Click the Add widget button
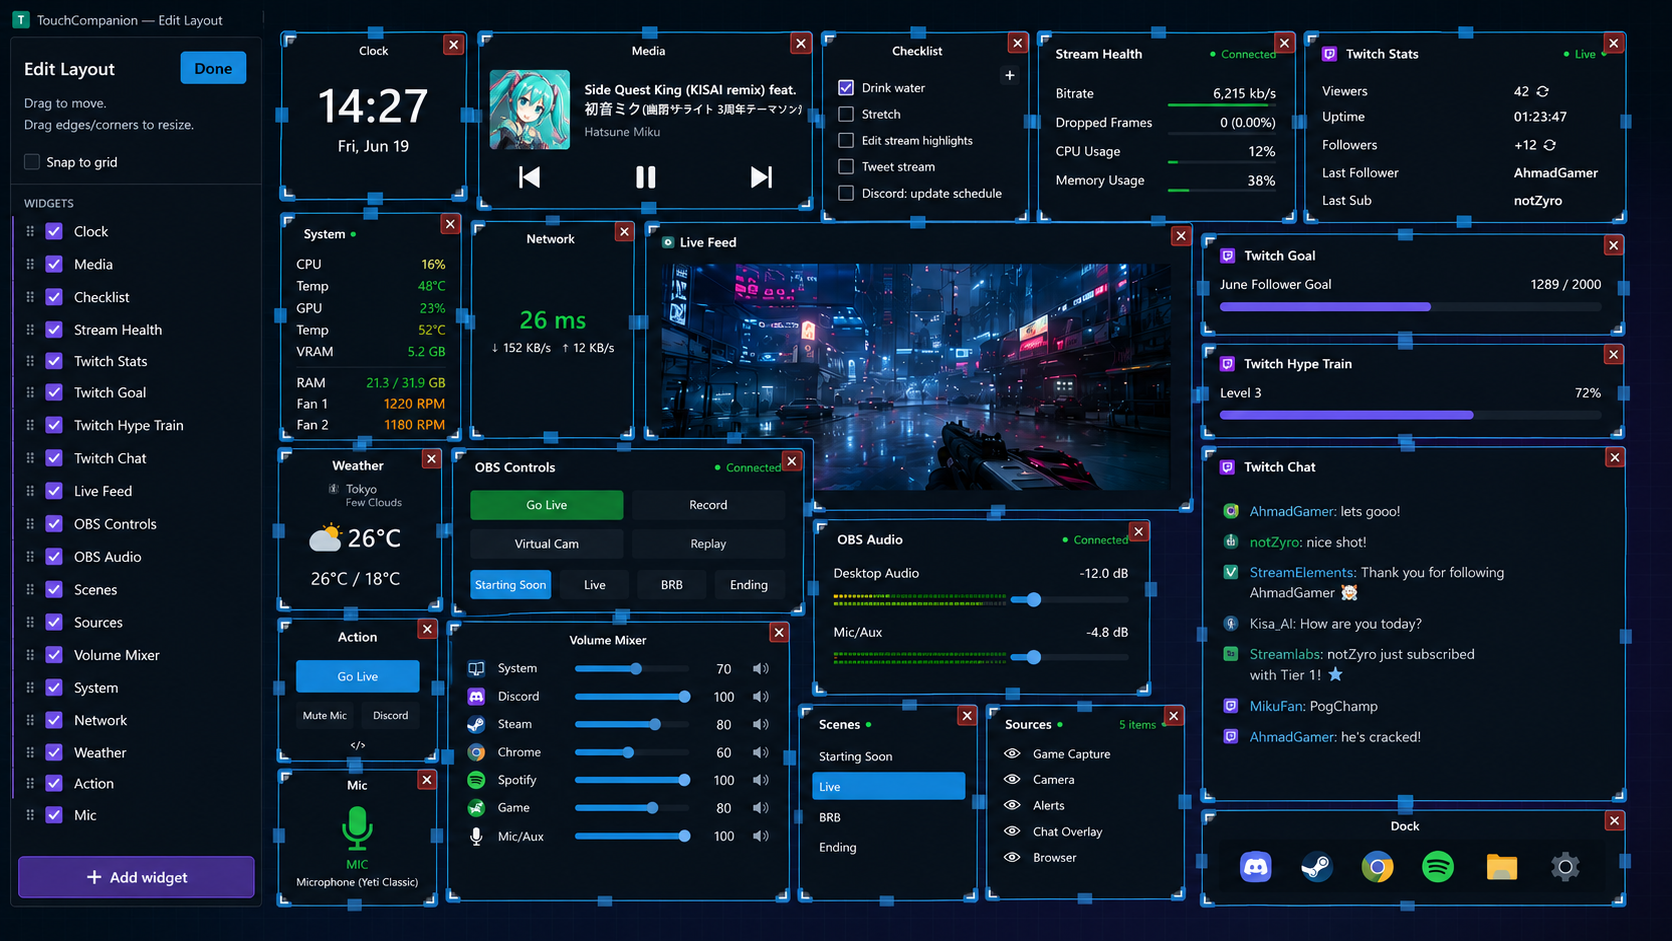This screenshot has height=941, width=1672. tap(136, 877)
